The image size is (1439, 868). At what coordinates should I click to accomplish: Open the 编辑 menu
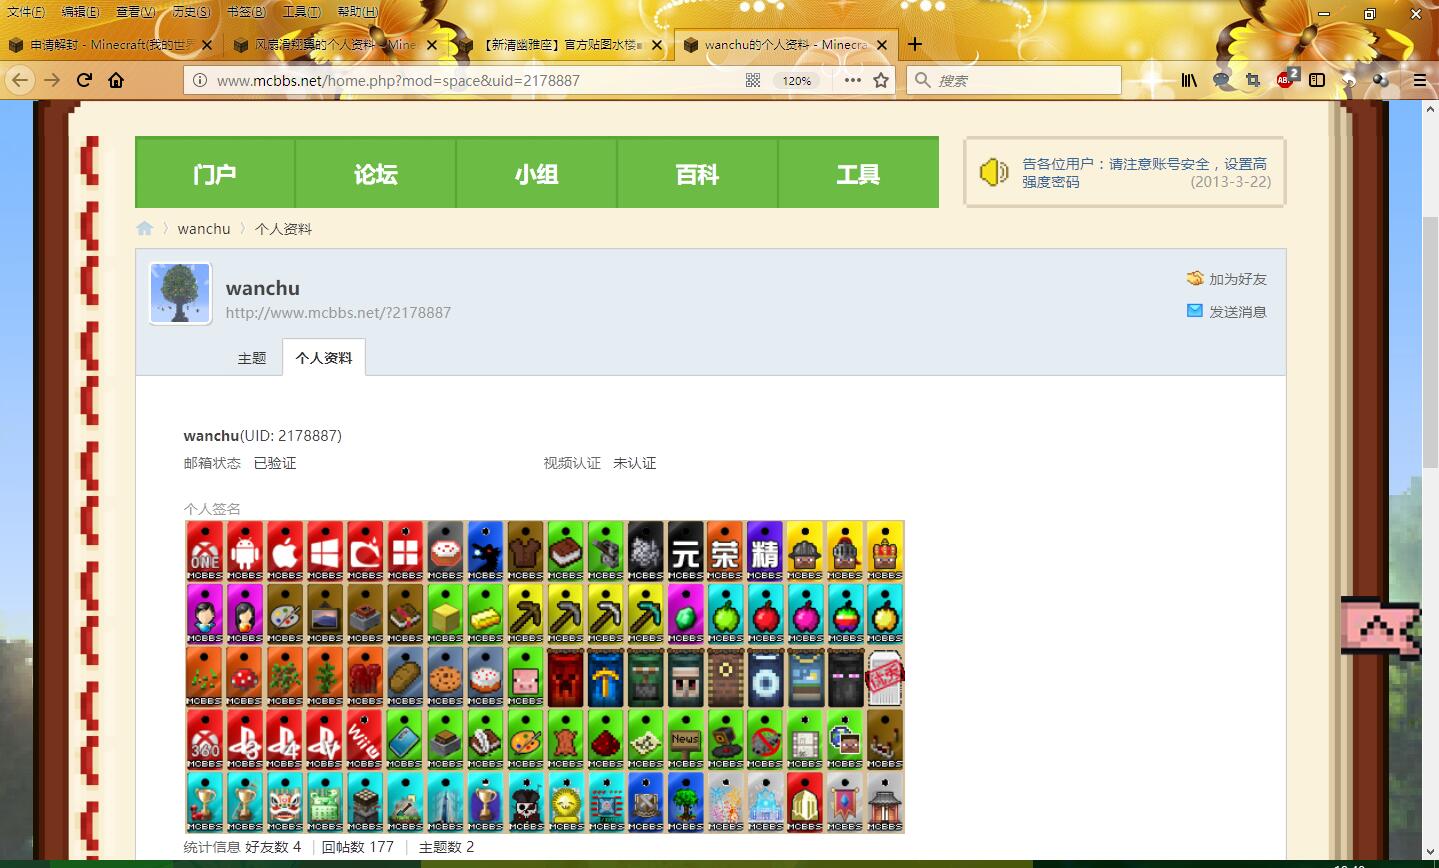[x=81, y=12]
